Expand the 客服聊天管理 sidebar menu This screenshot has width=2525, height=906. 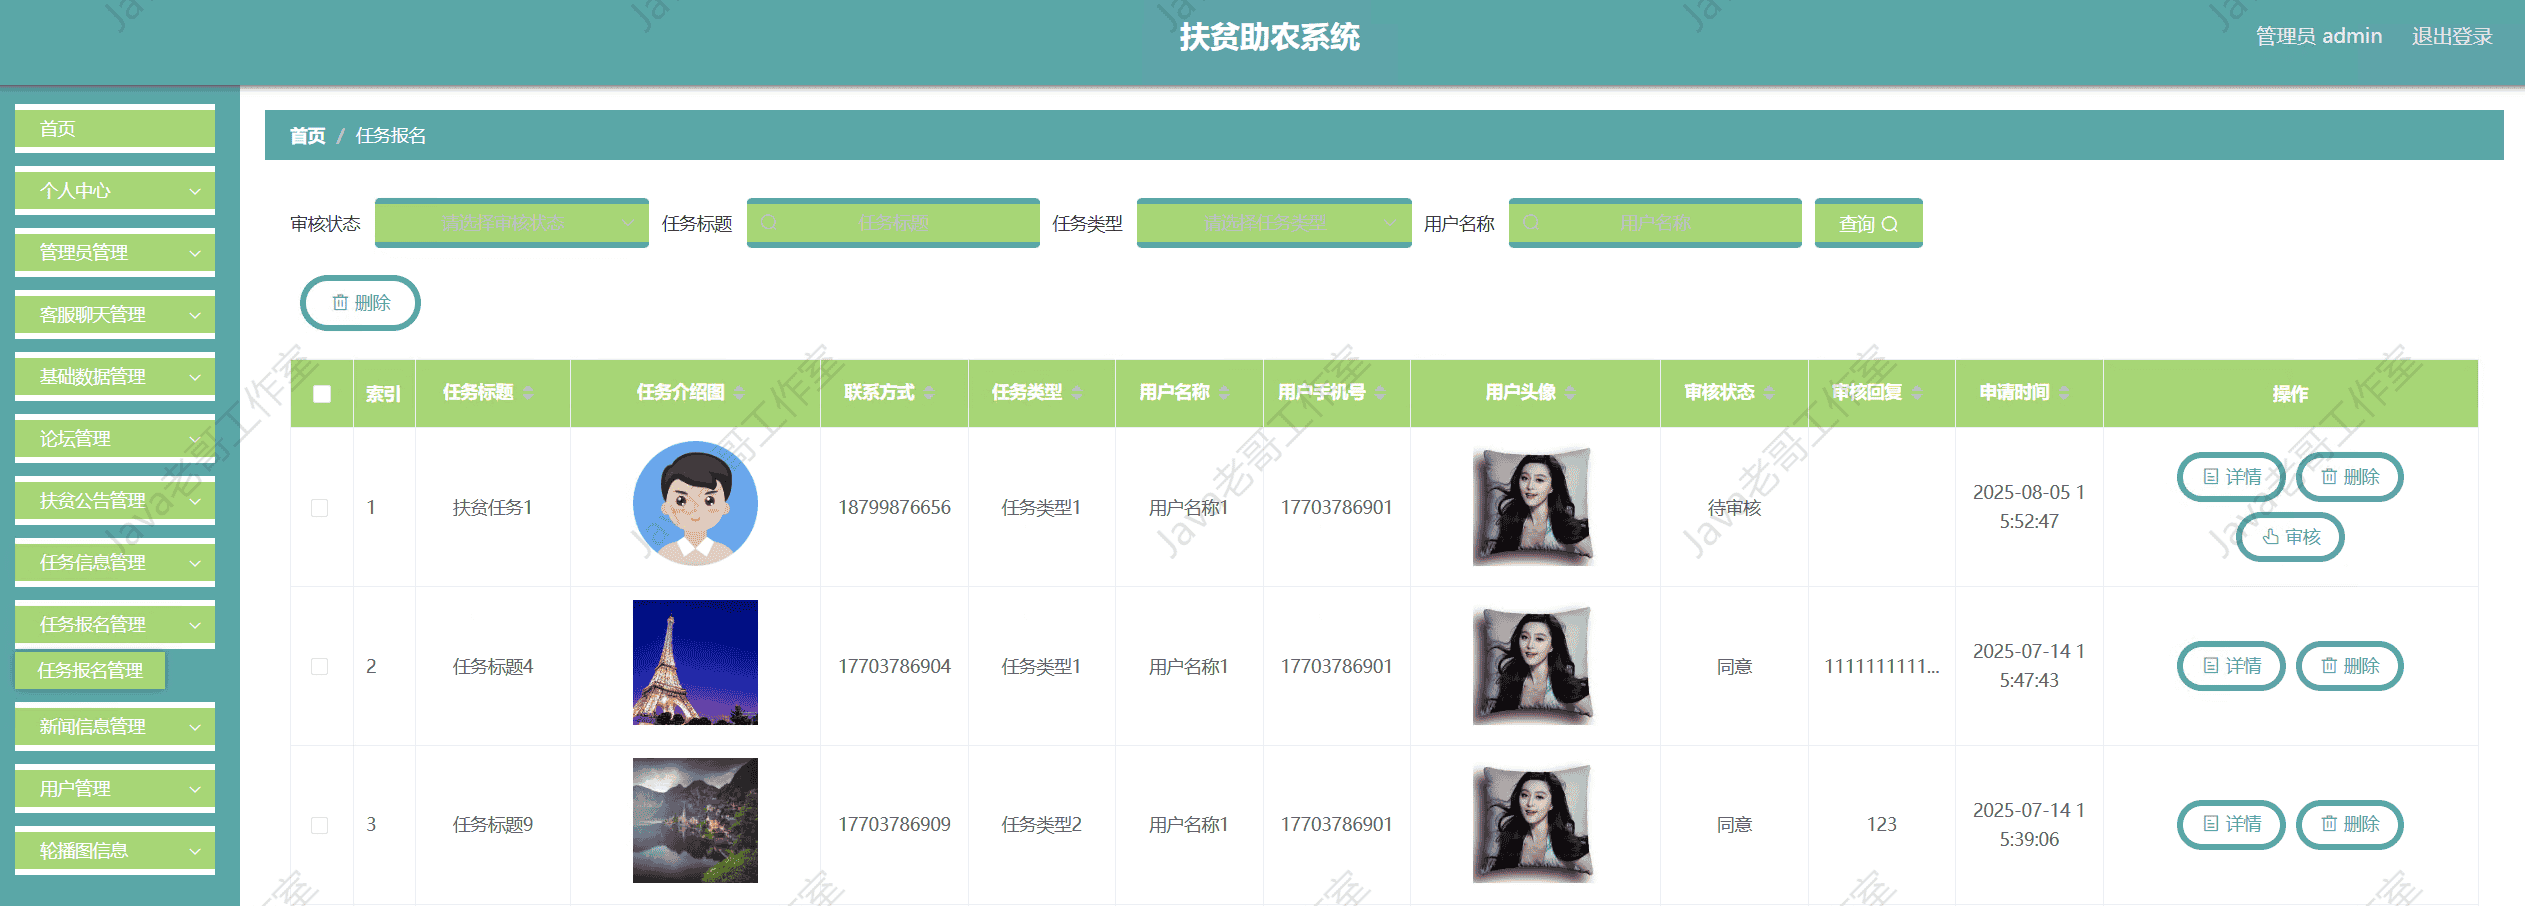click(x=115, y=314)
